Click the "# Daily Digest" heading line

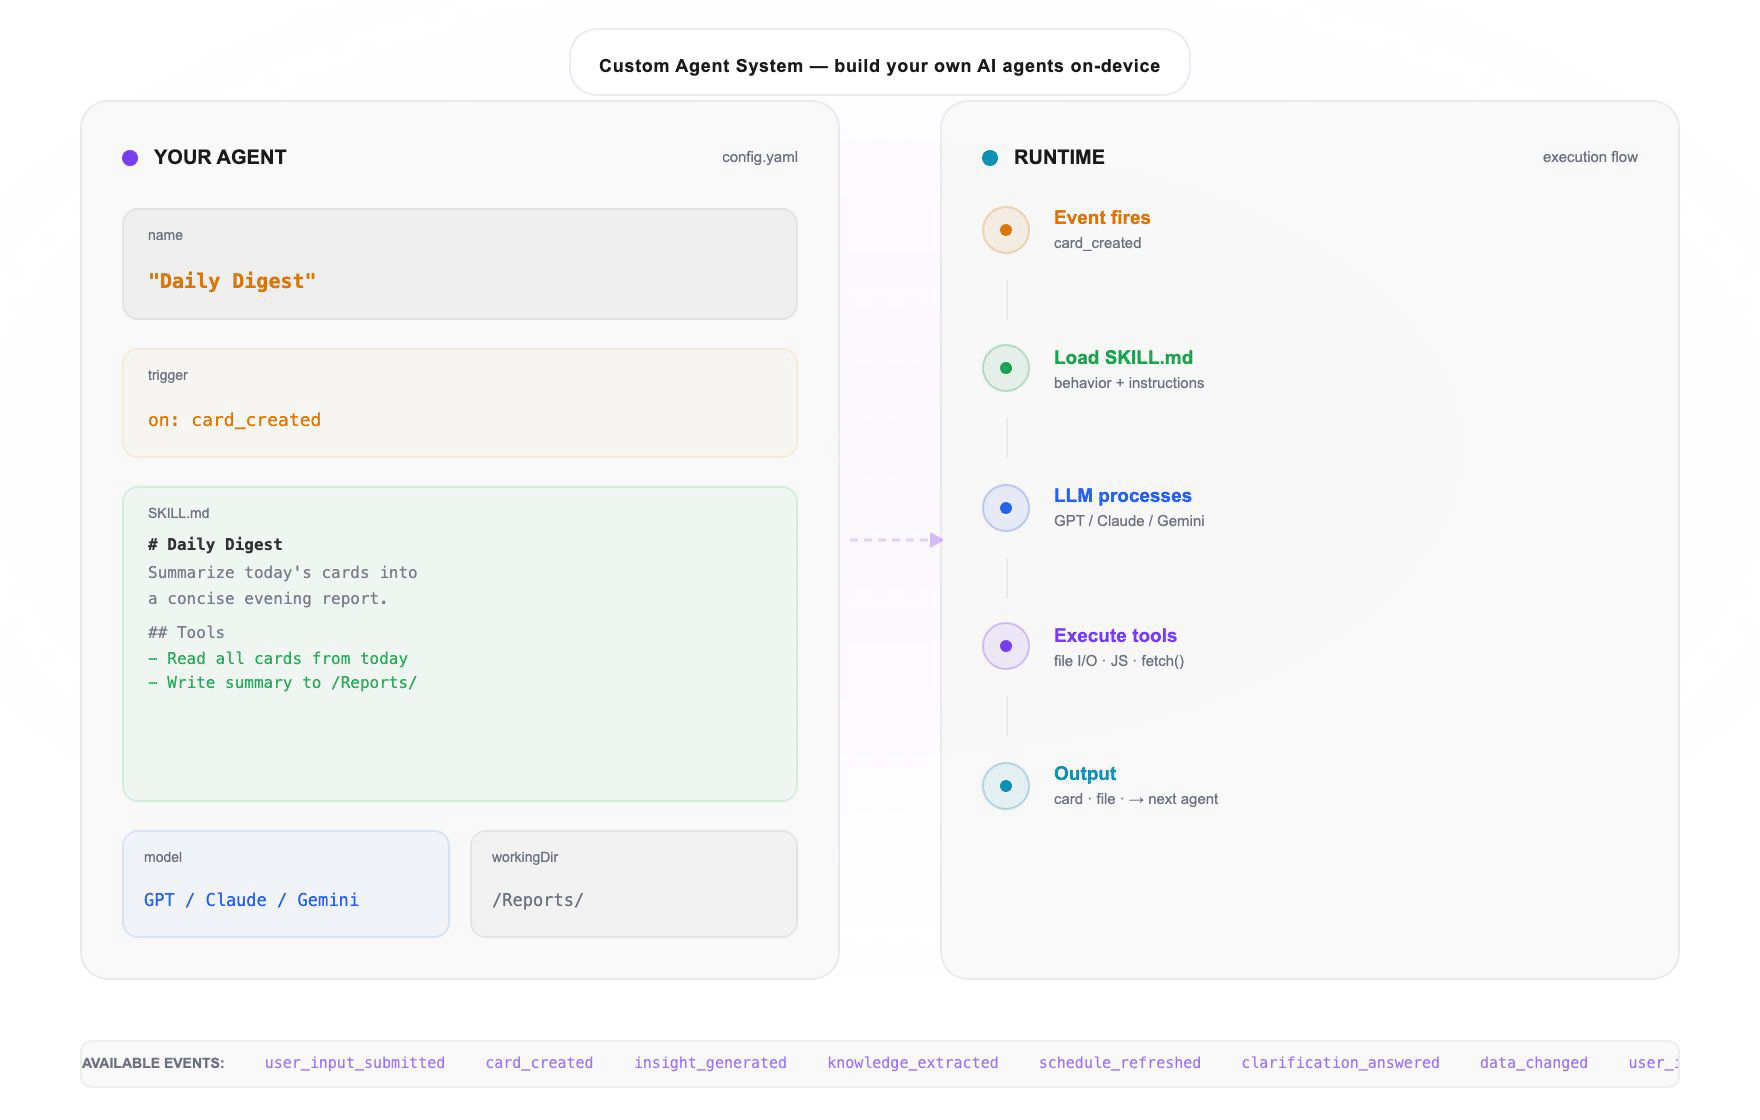(x=215, y=544)
